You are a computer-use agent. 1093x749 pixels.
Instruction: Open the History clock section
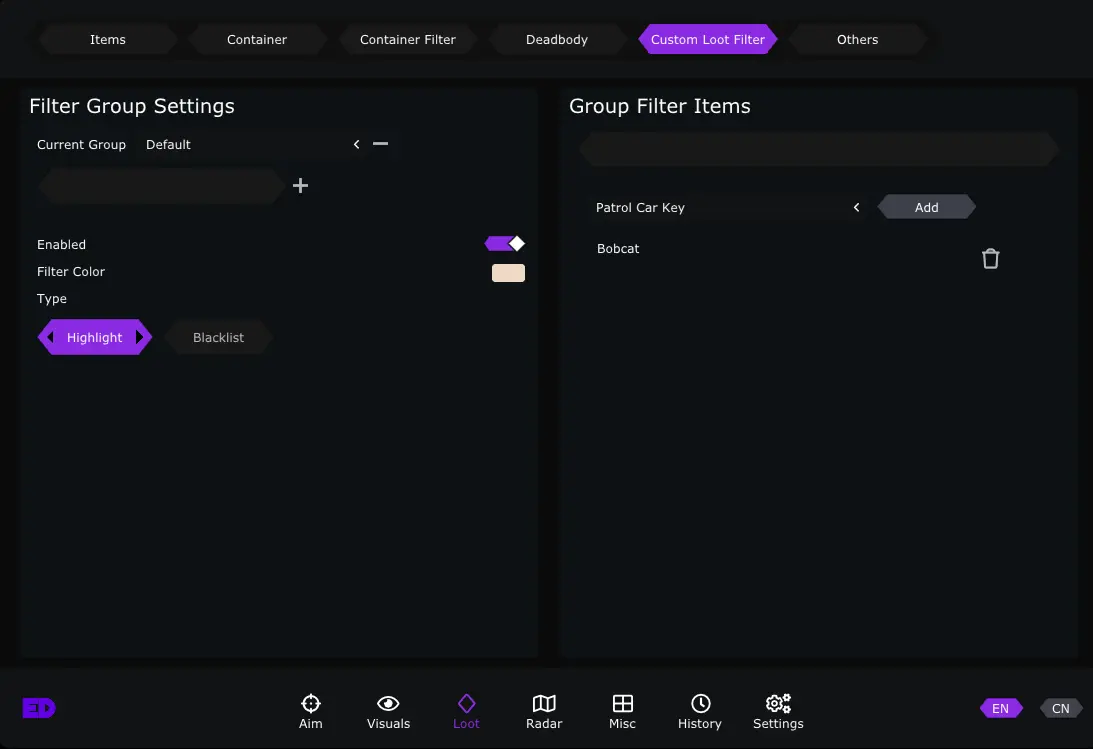click(x=700, y=711)
